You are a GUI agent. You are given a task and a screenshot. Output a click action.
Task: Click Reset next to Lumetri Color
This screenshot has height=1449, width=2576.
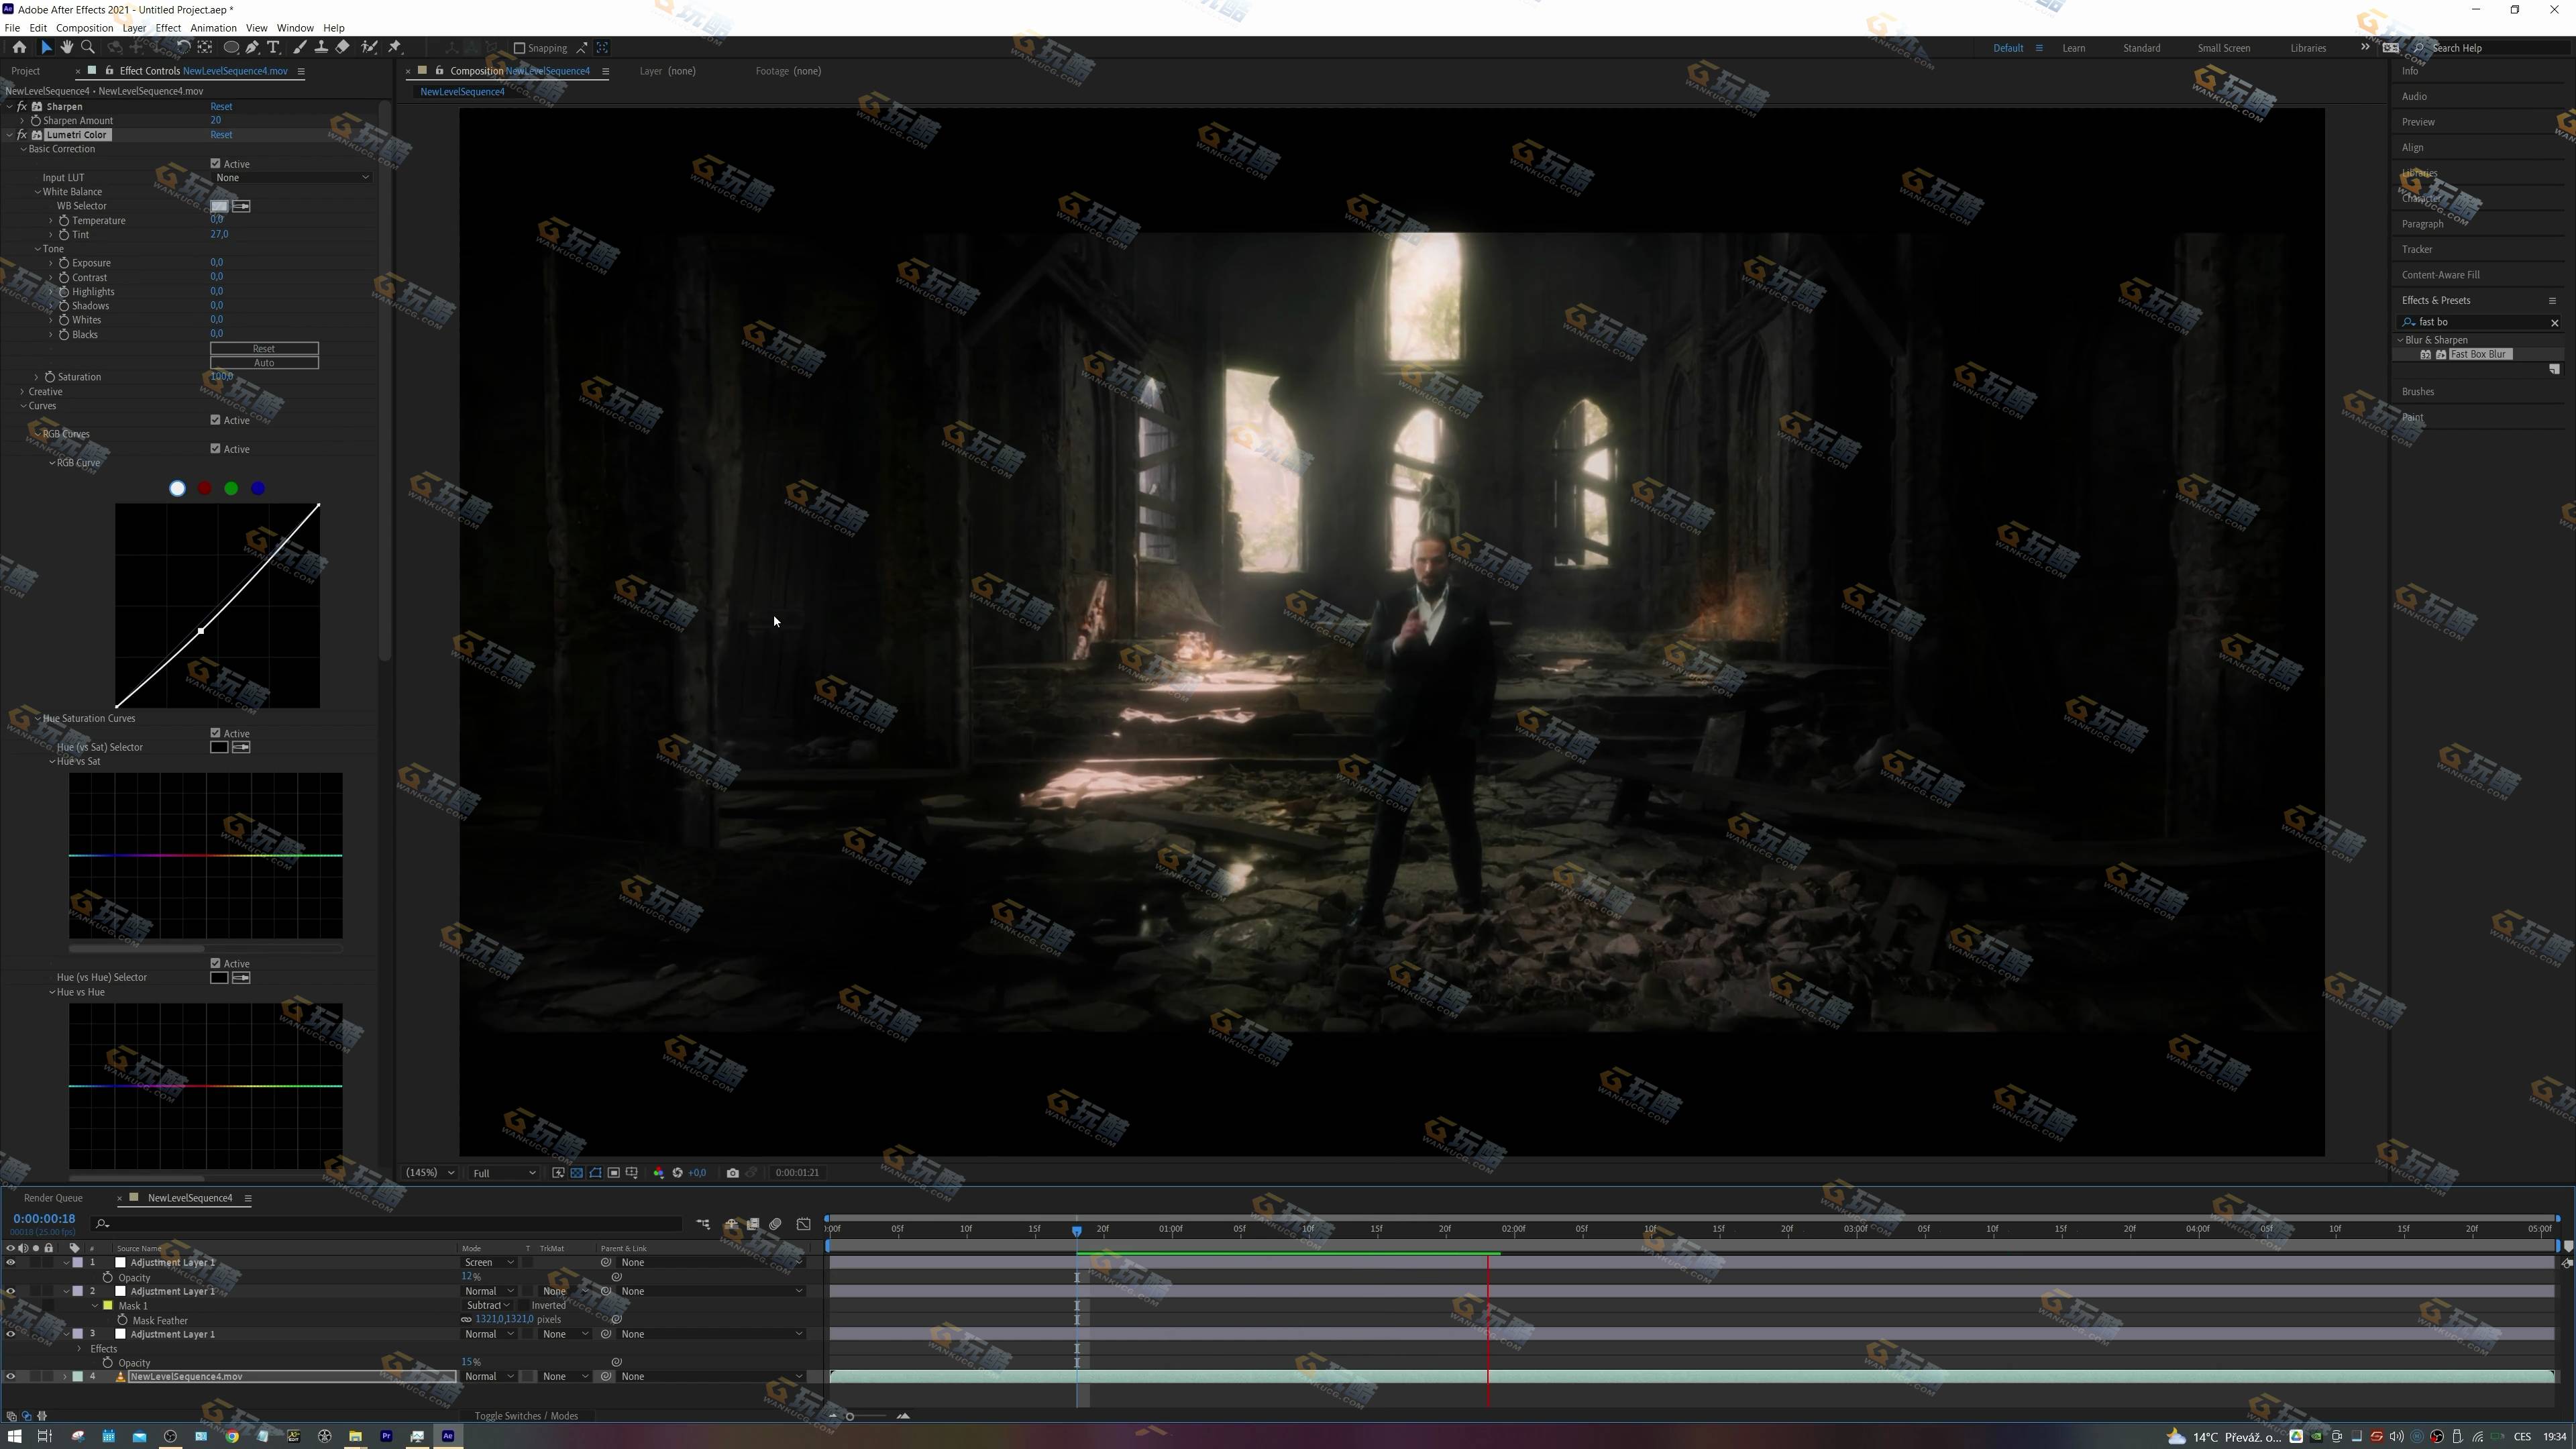[221, 135]
